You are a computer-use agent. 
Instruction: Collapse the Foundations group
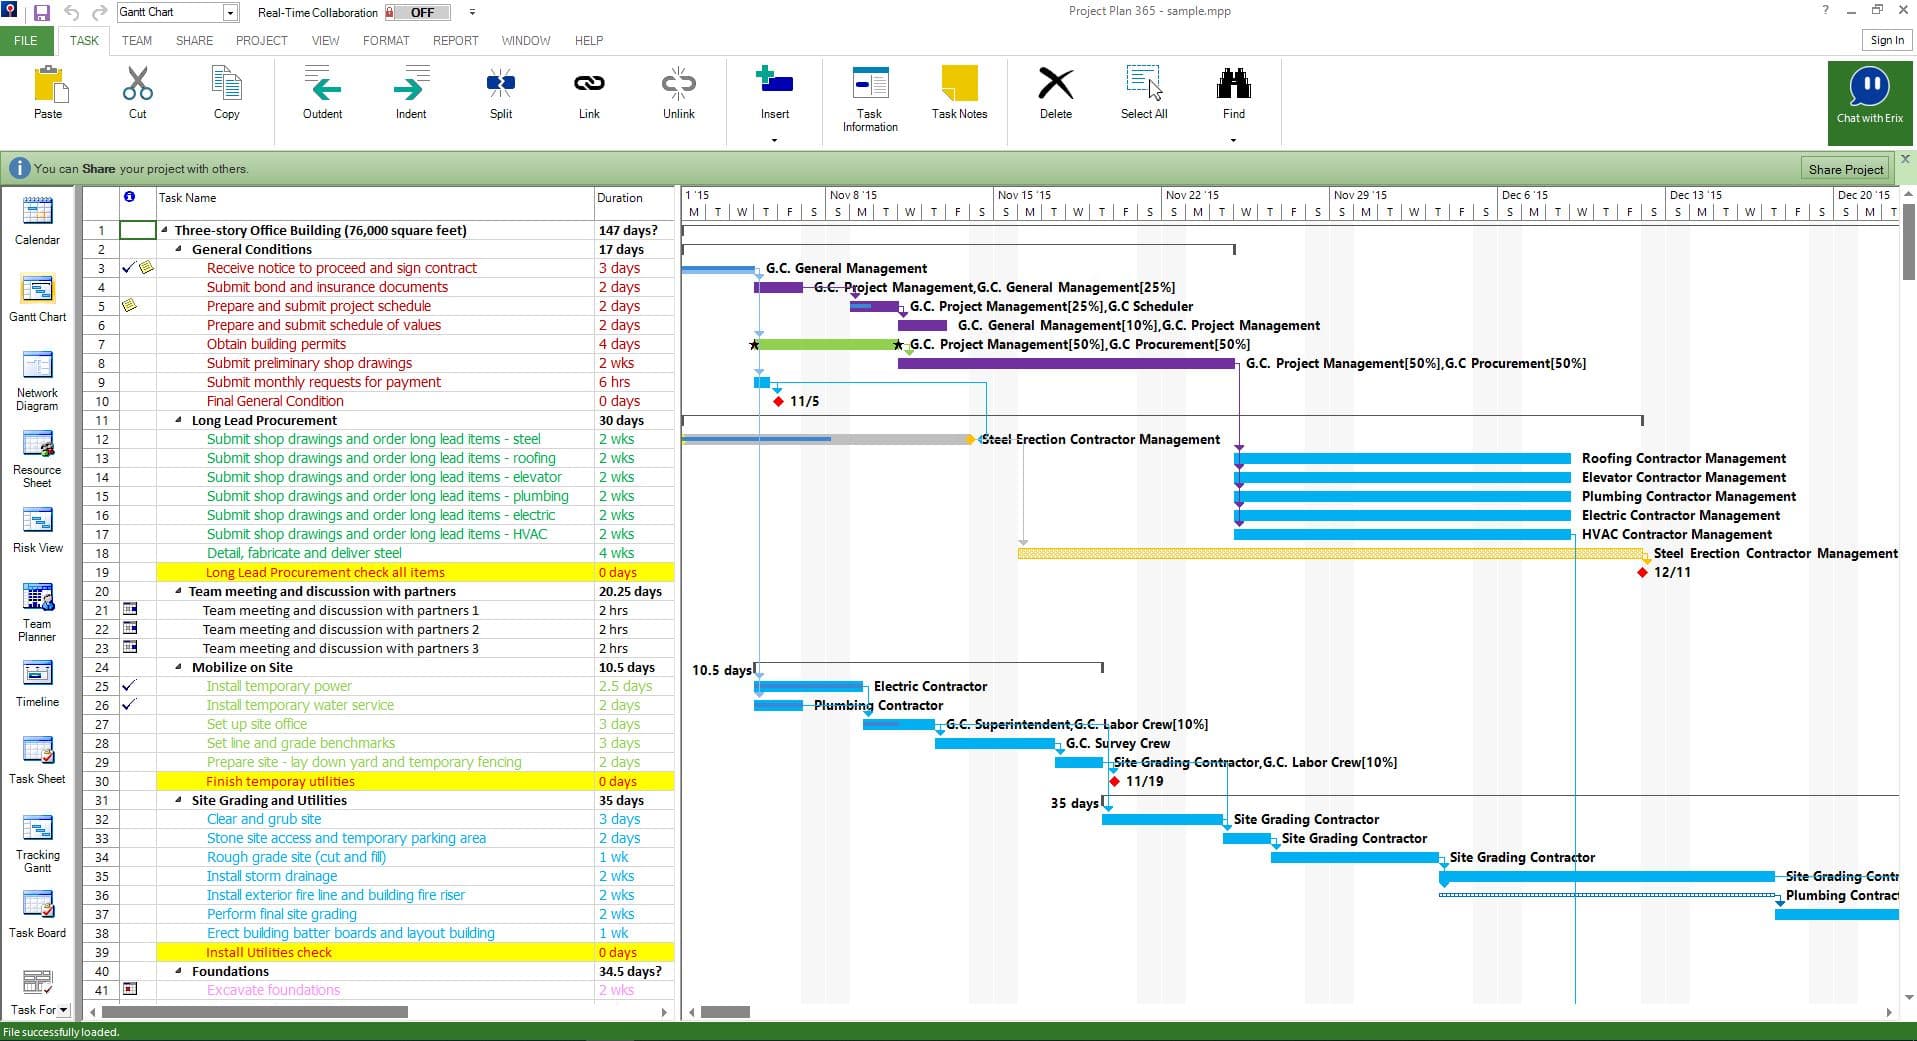(x=179, y=971)
